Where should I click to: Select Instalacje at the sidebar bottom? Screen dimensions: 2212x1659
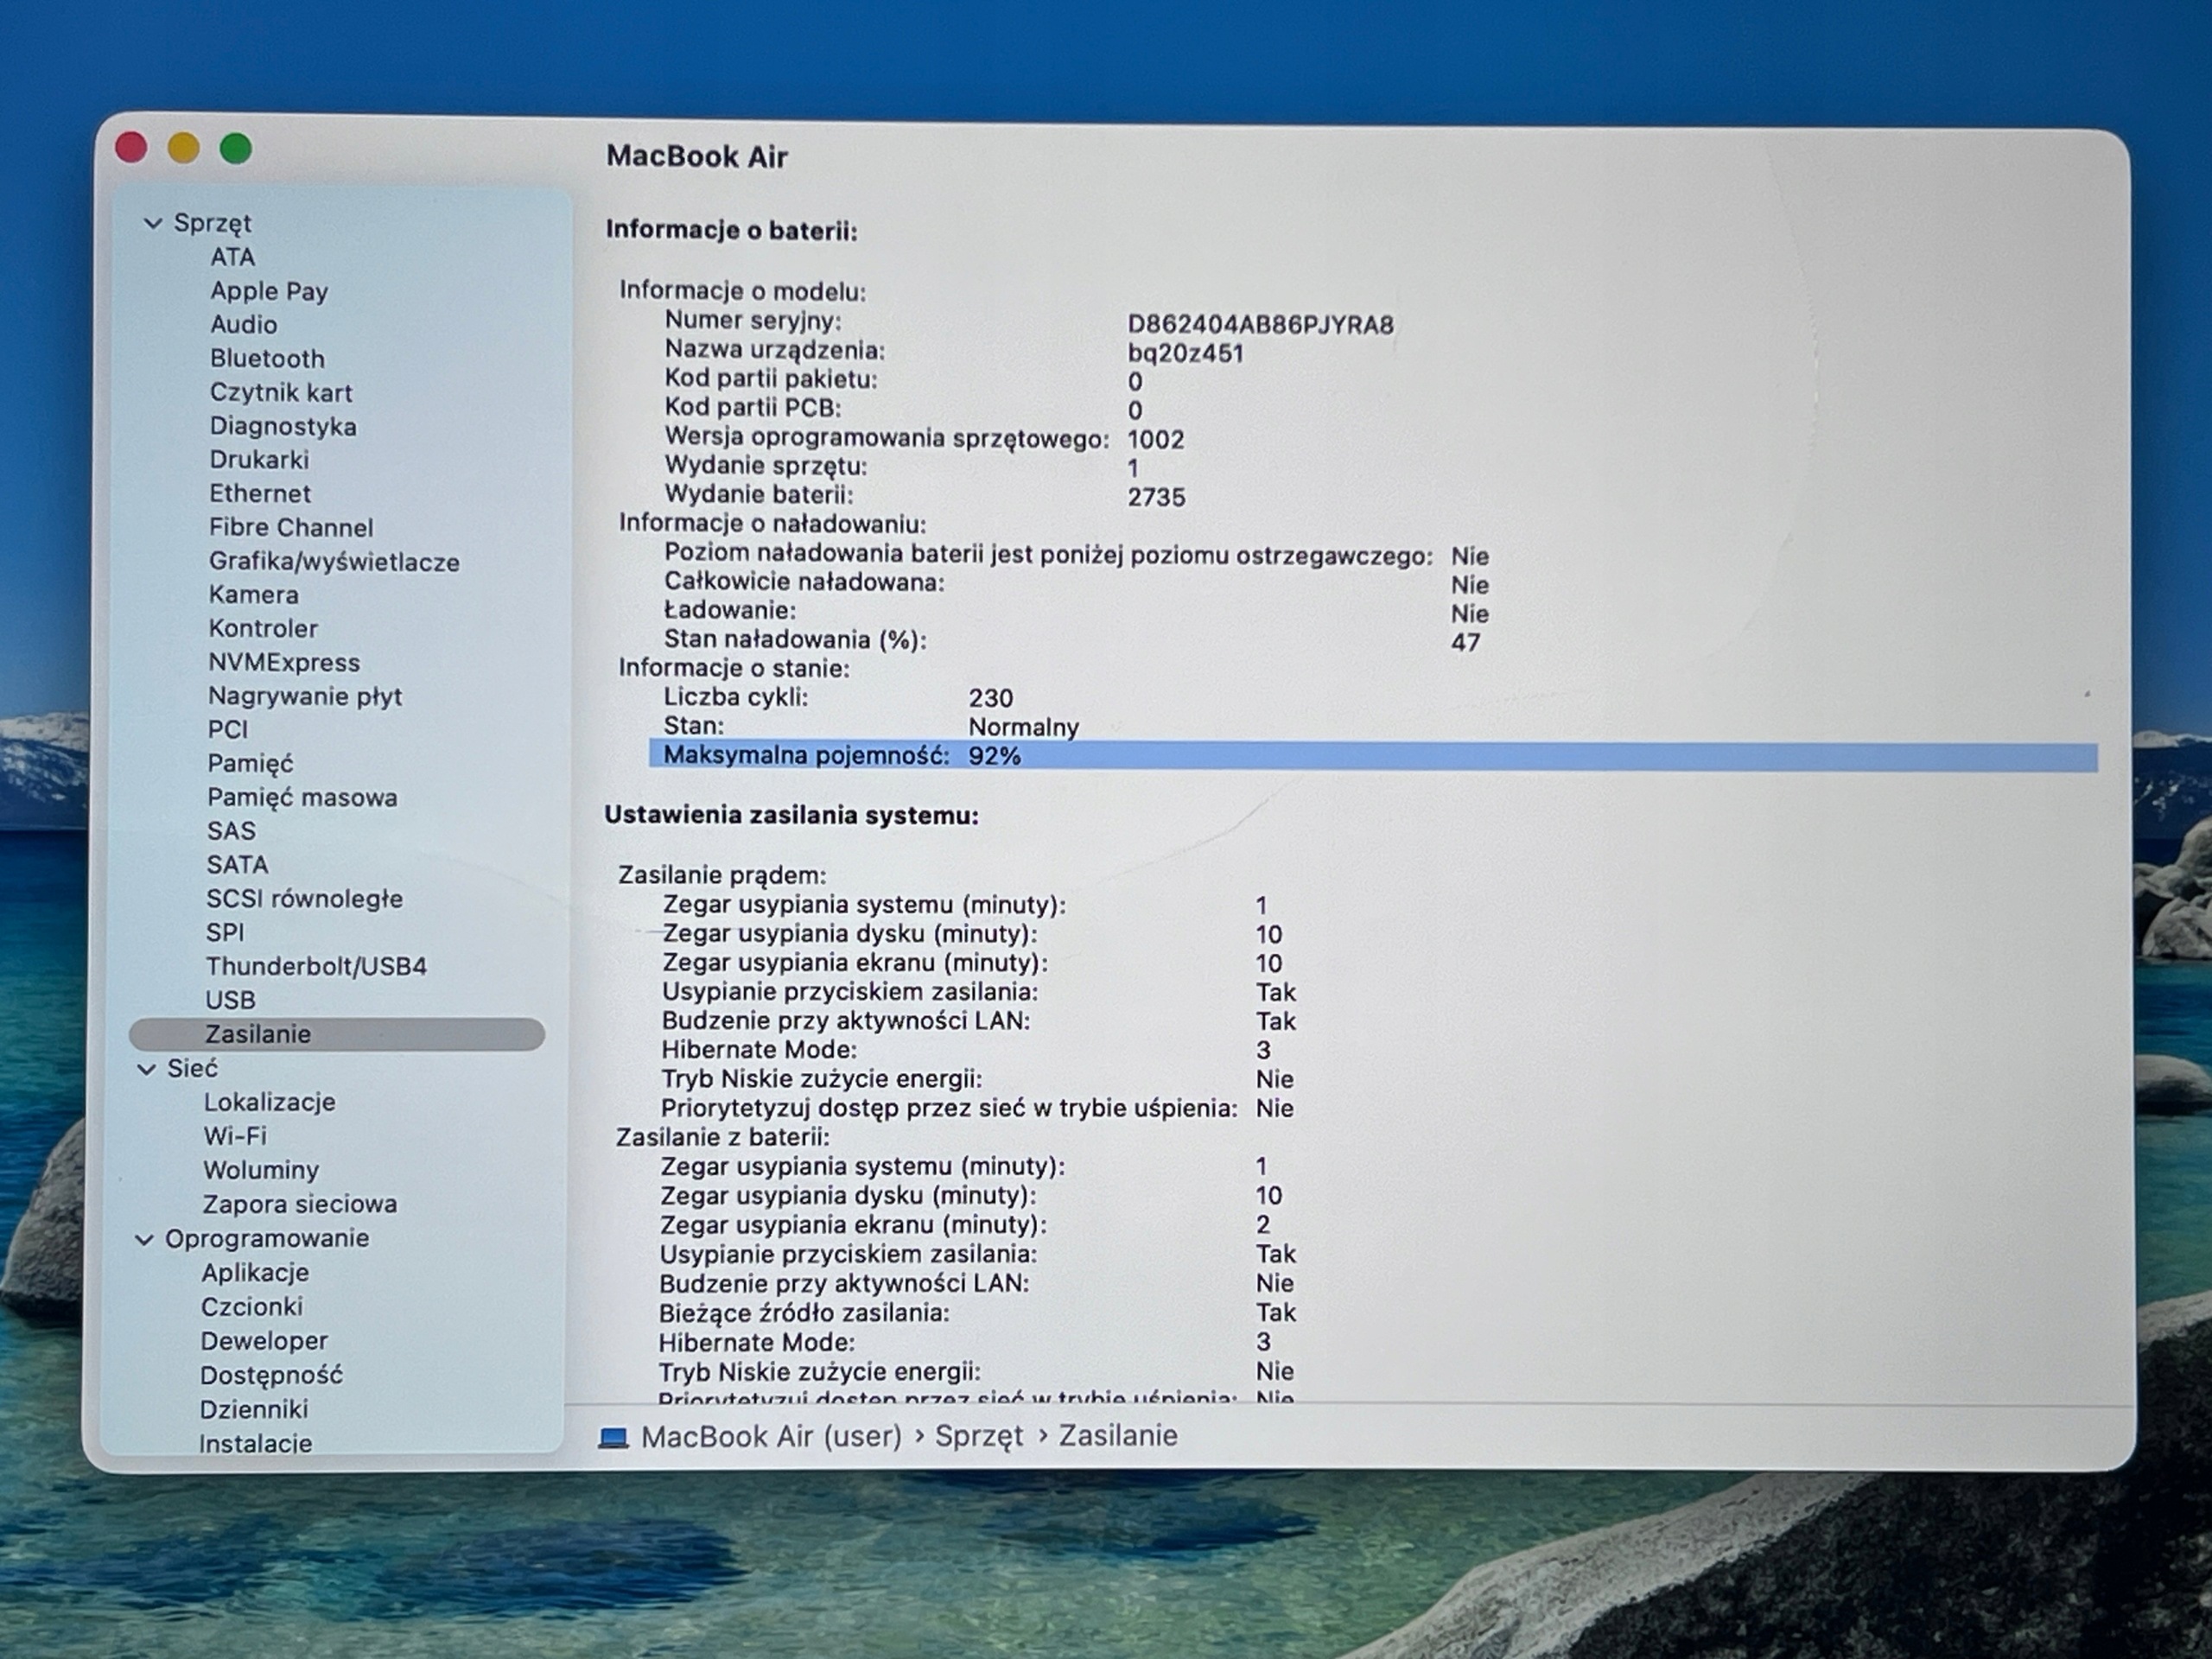[255, 1443]
